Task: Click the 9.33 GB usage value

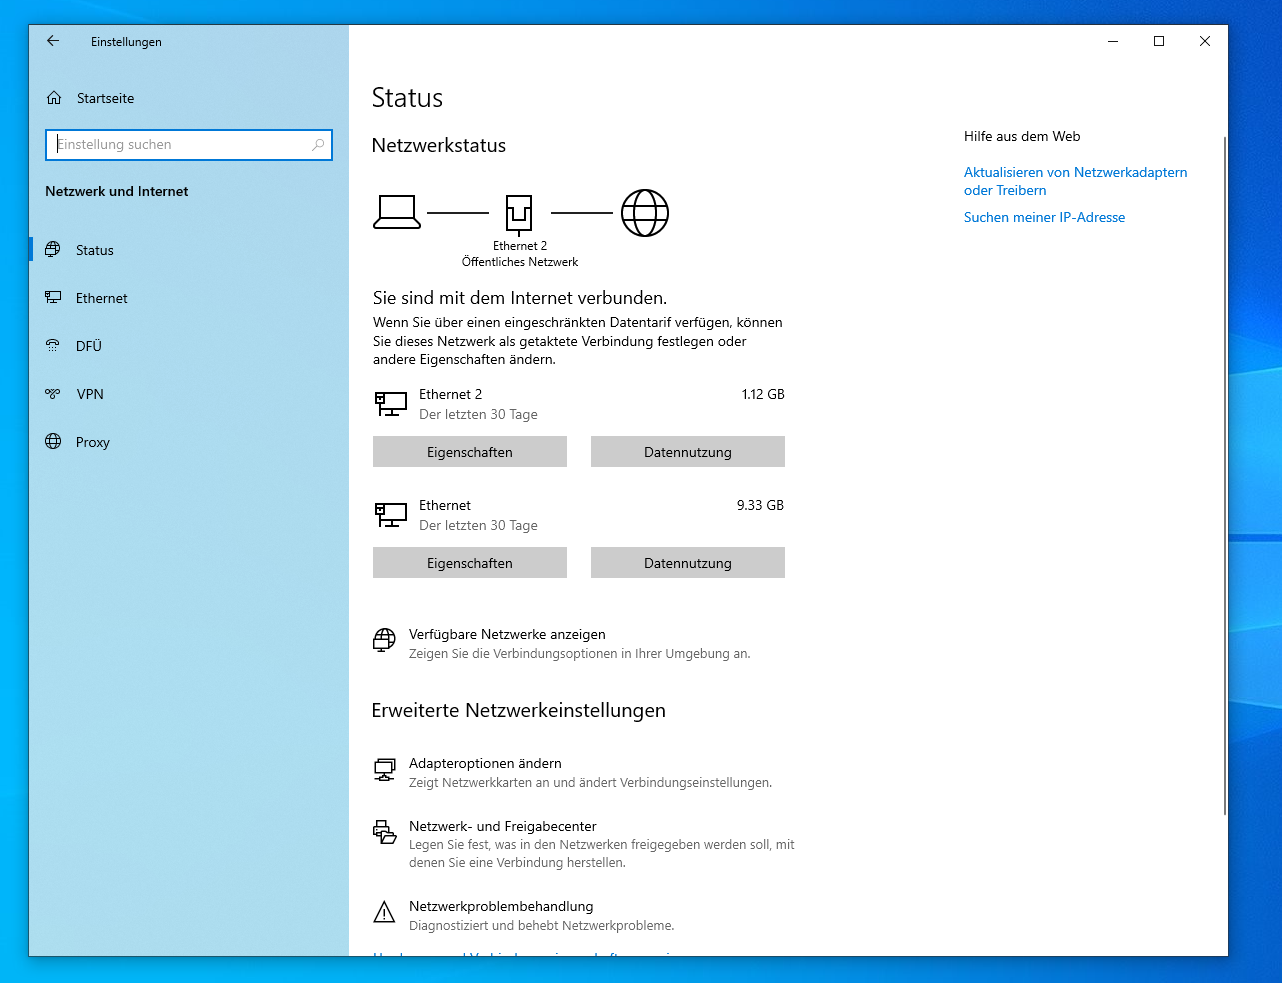Action: click(x=760, y=505)
